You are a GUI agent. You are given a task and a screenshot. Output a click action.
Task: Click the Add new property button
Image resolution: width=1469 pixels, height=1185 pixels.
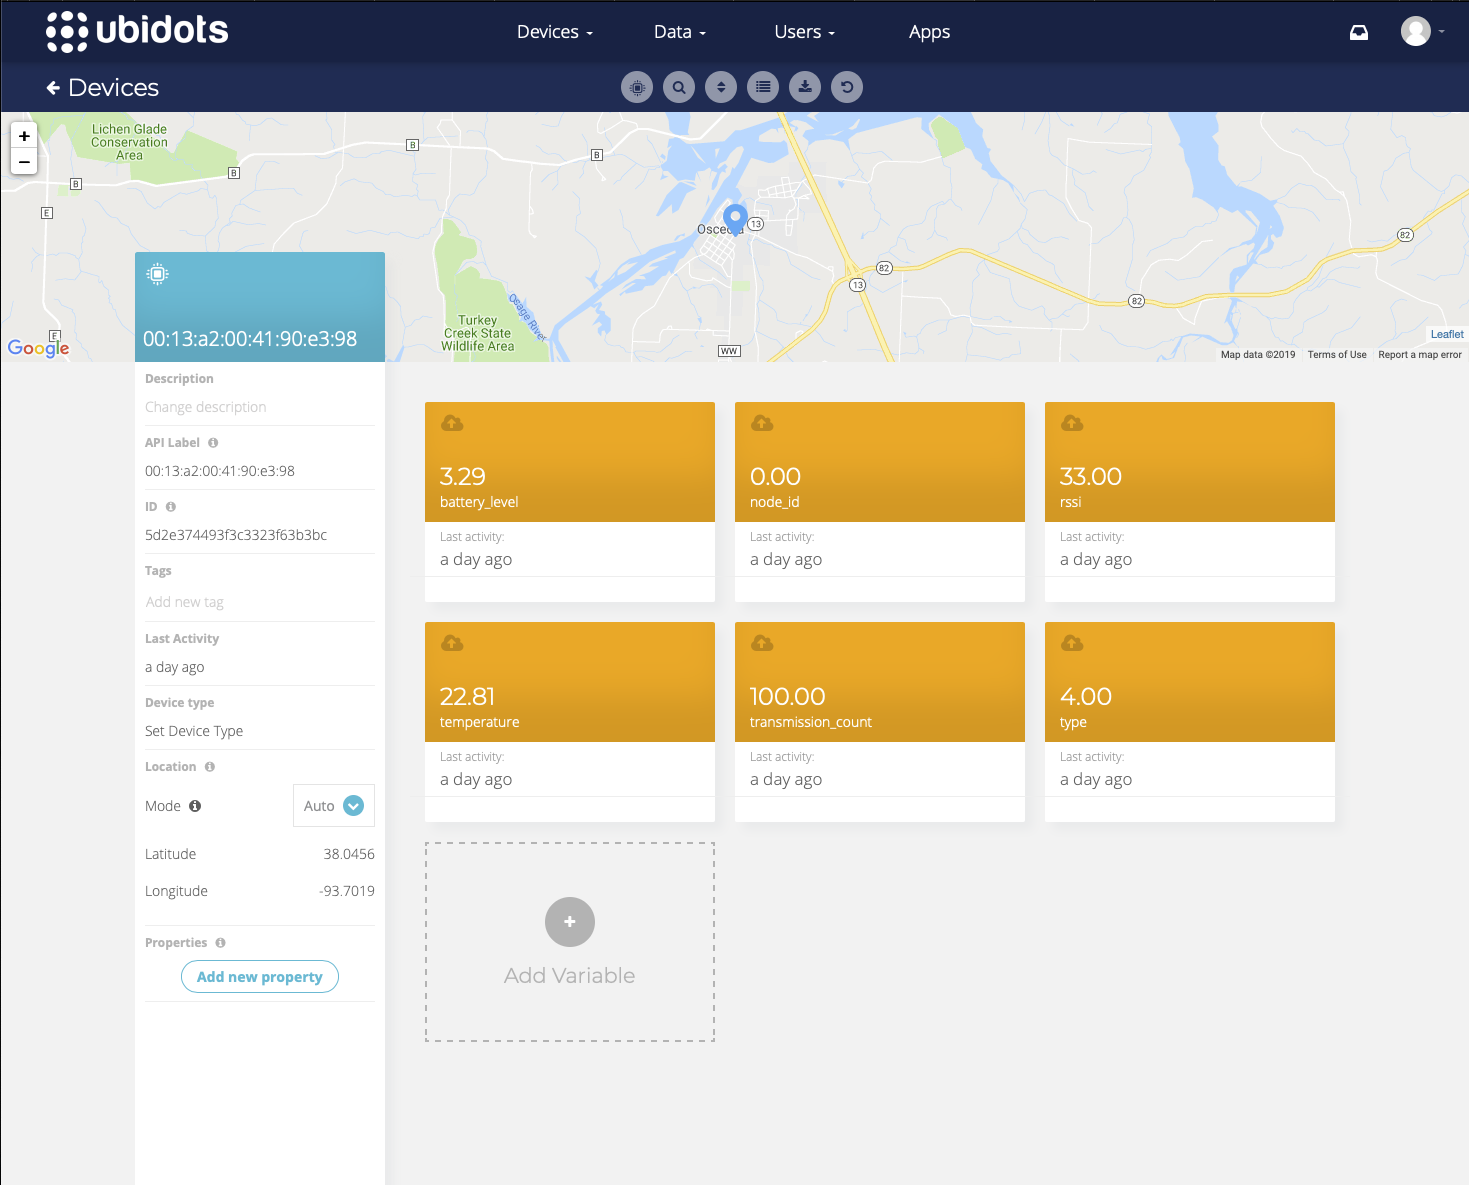pos(259,976)
